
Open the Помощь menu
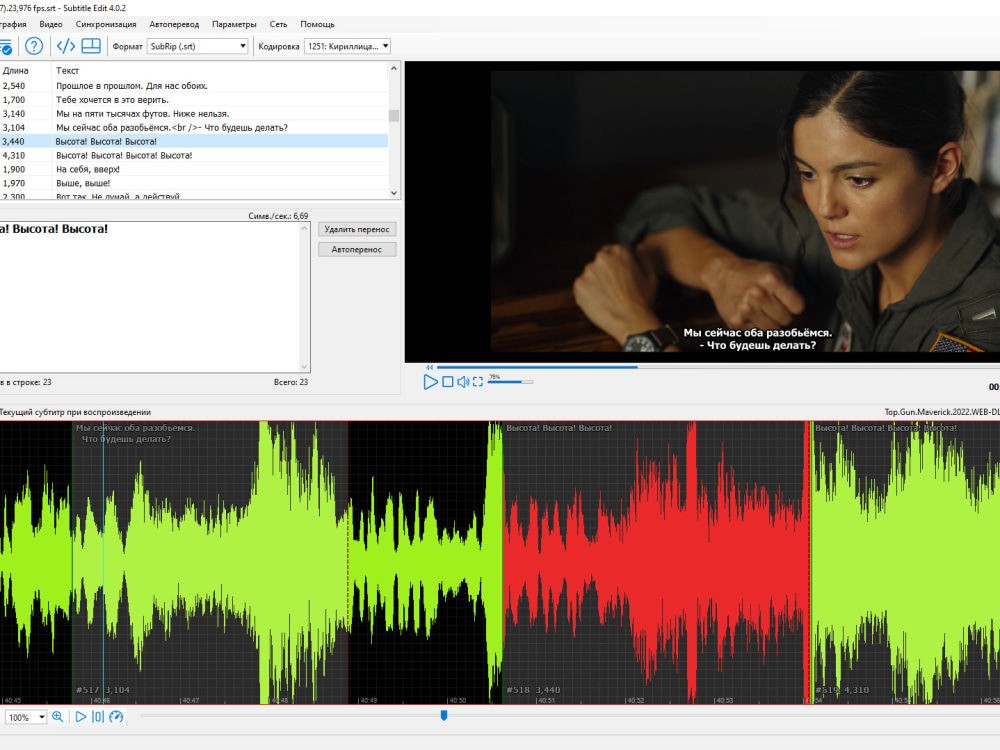[317, 24]
